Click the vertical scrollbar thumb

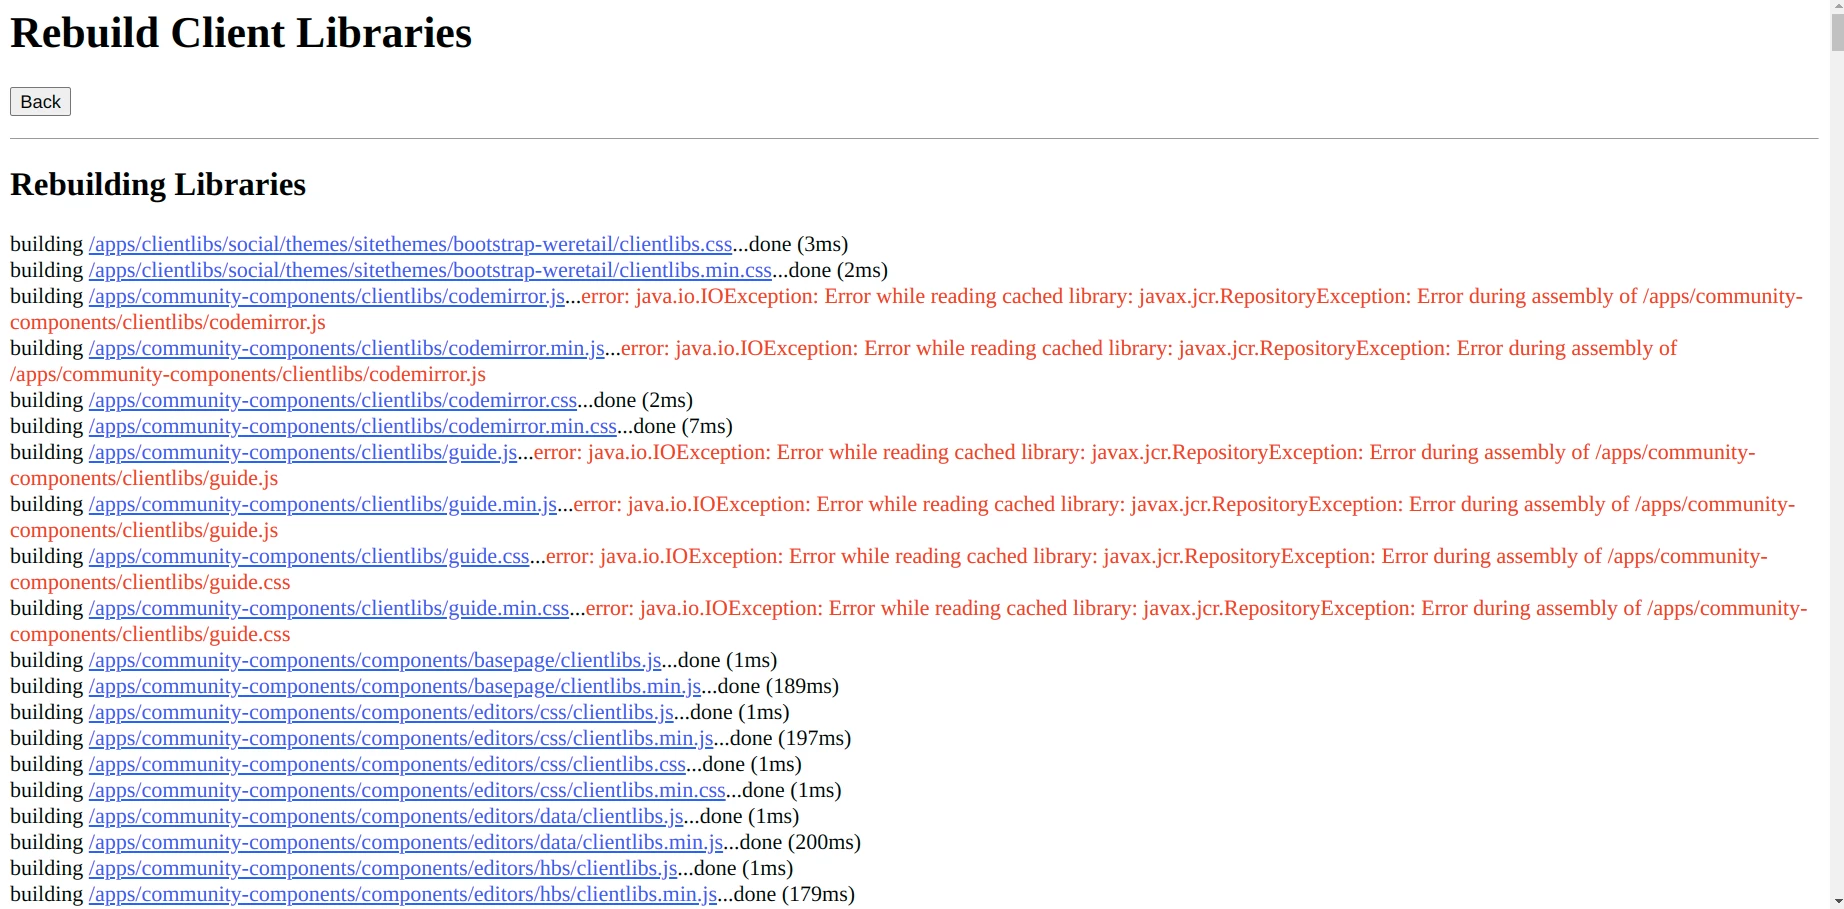(1837, 32)
